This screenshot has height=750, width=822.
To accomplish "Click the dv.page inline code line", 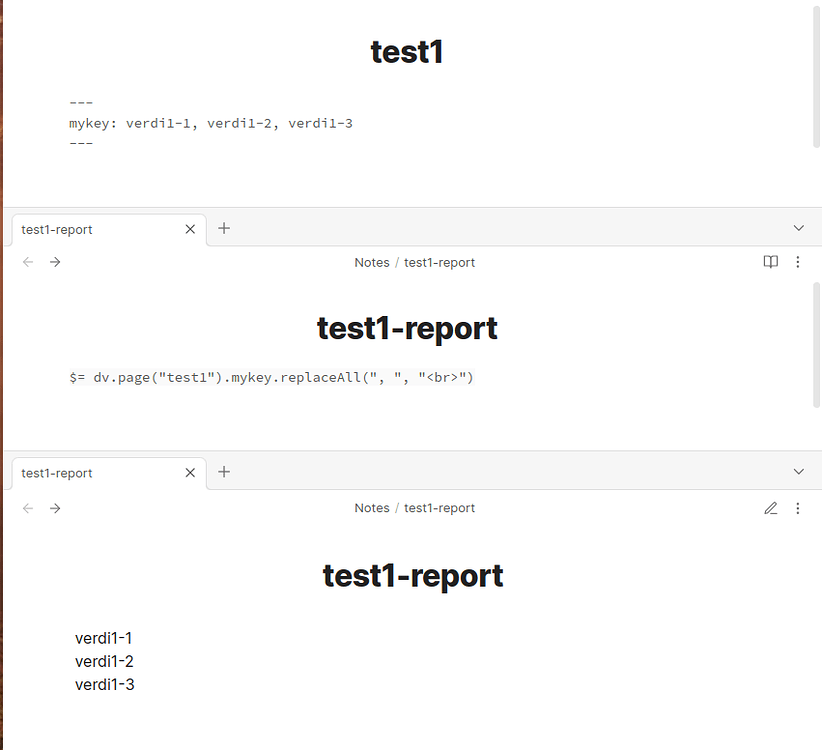I will [x=271, y=377].
